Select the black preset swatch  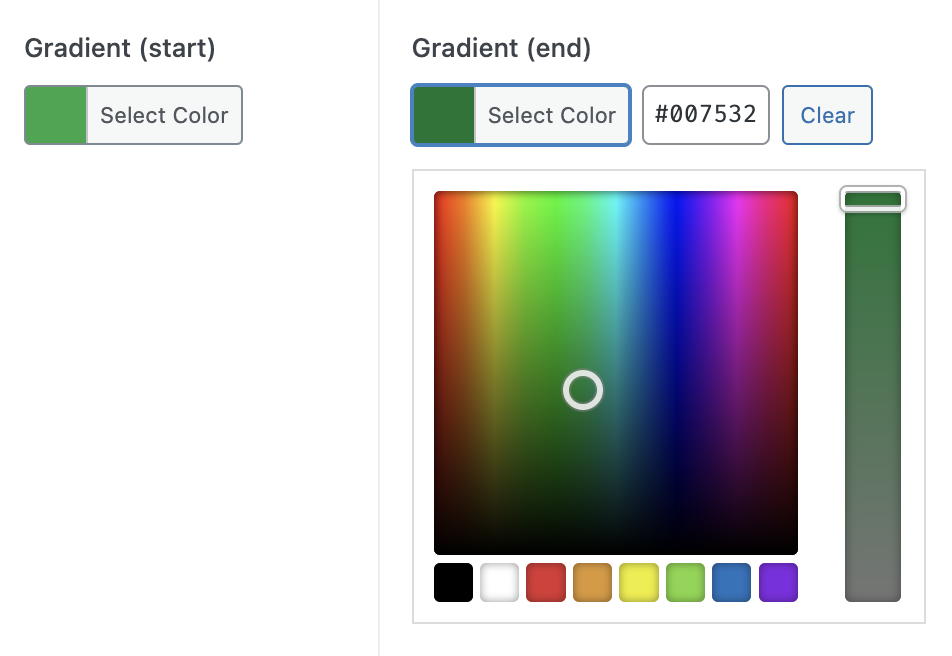pos(453,582)
